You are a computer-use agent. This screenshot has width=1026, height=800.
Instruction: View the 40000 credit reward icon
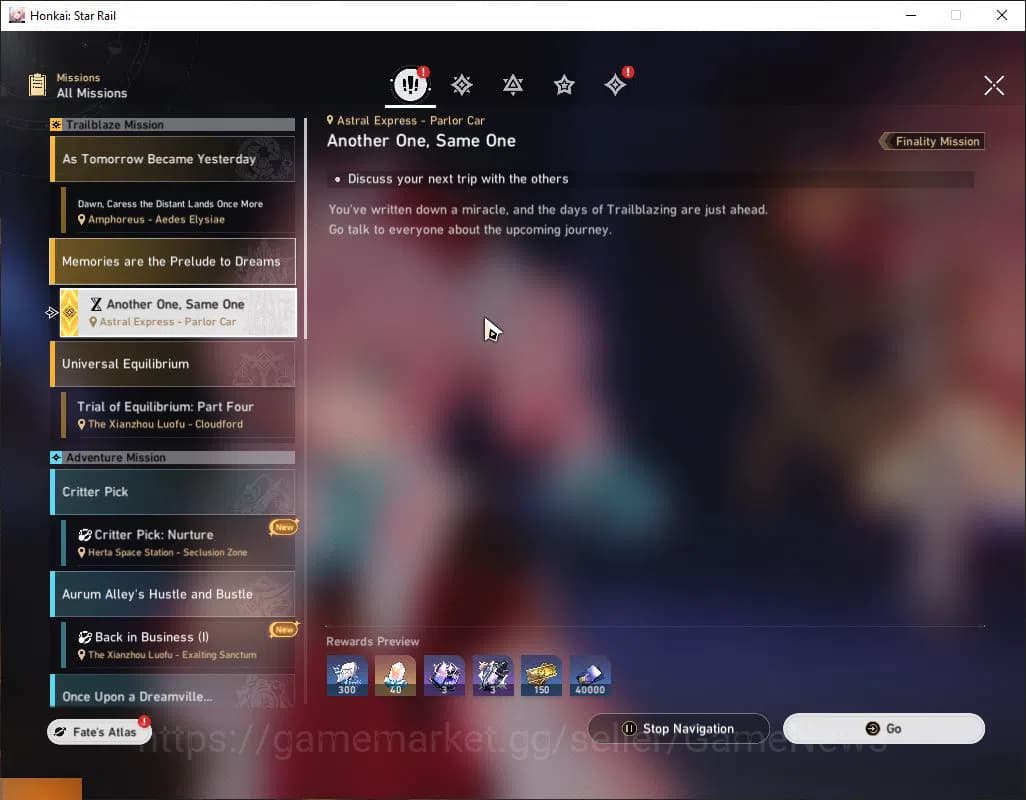pyautogui.click(x=590, y=675)
